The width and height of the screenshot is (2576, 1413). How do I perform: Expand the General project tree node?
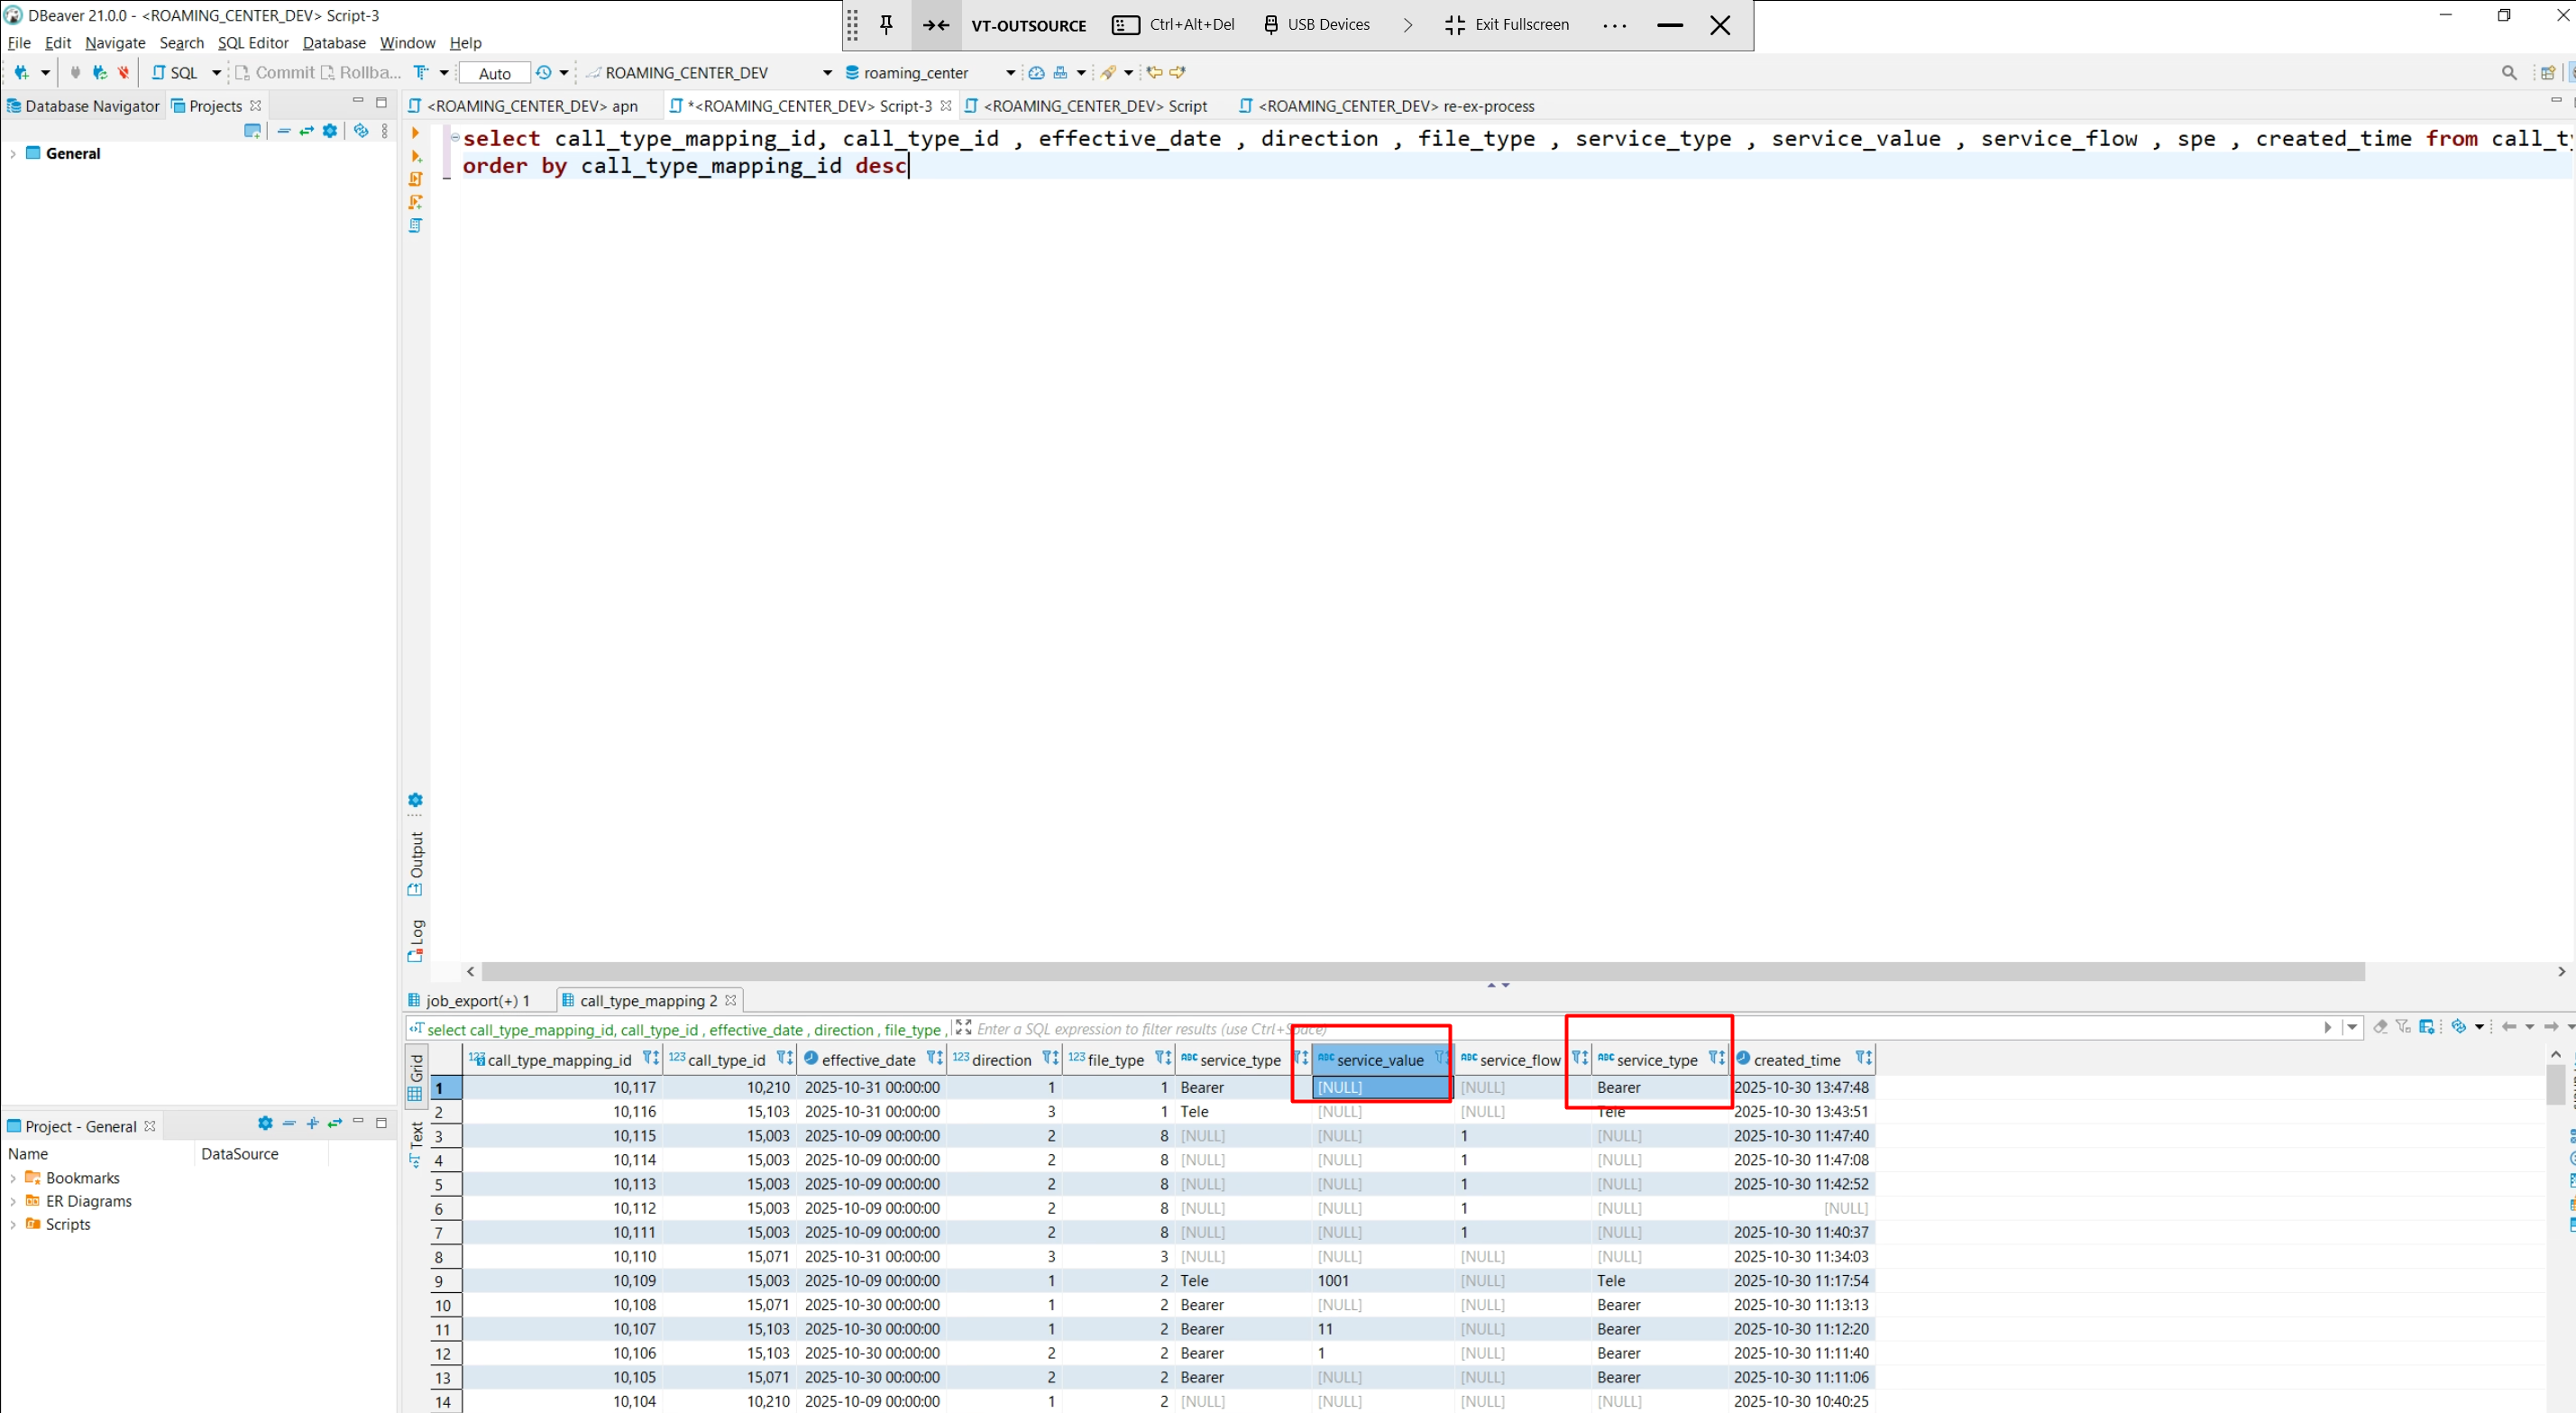click(x=13, y=154)
